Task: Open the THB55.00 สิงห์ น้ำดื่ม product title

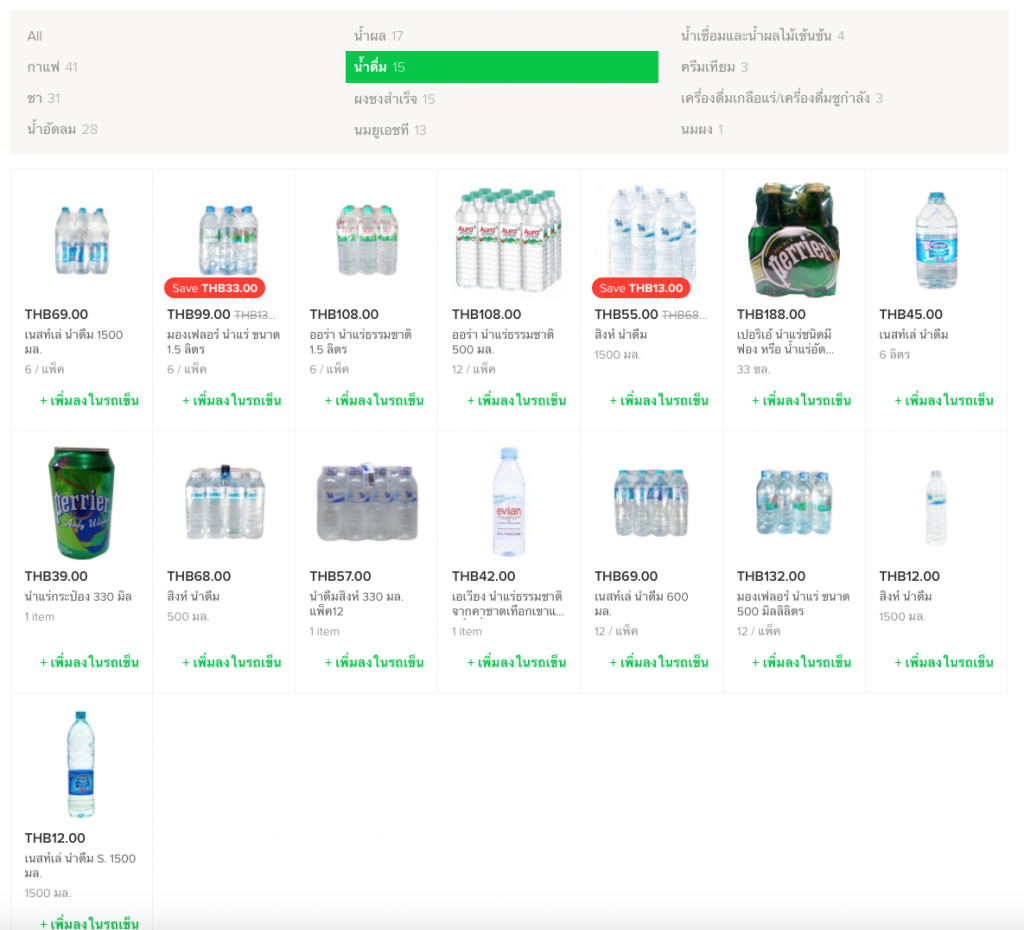Action: (x=621, y=334)
